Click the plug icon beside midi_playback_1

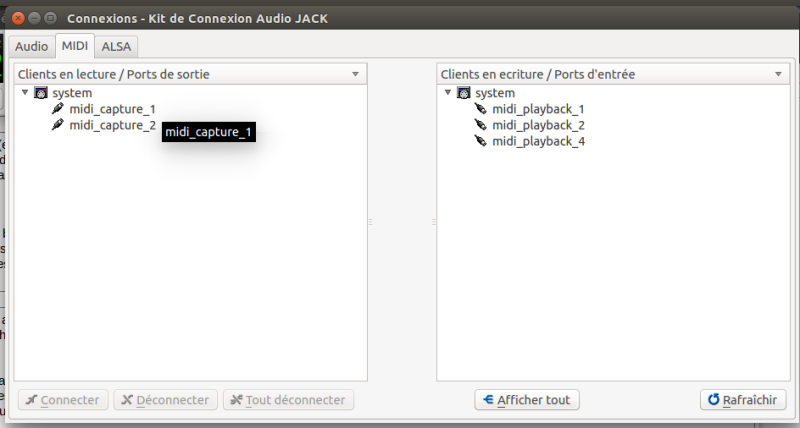tap(481, 109)
